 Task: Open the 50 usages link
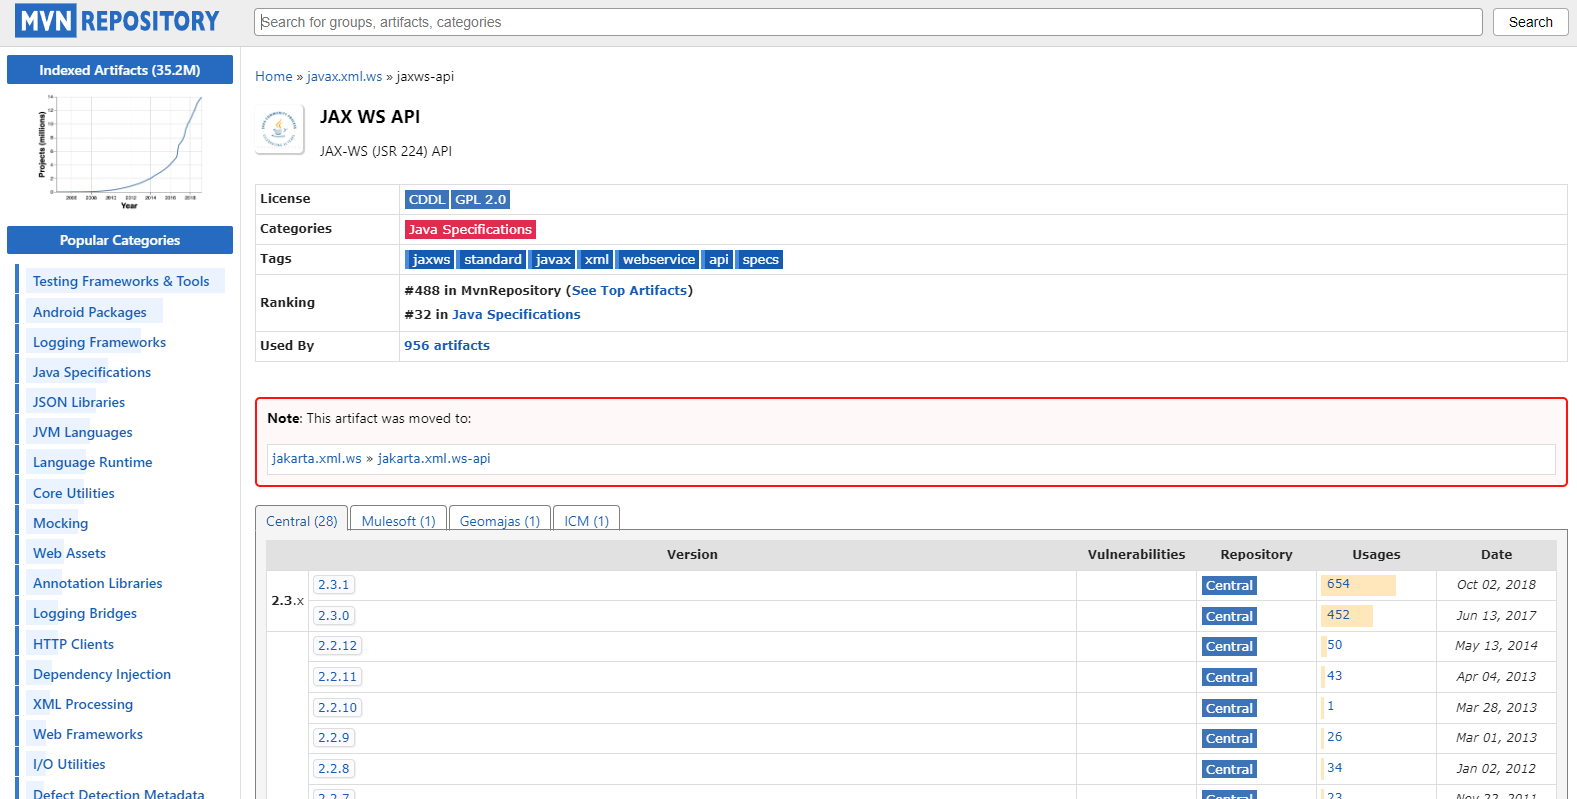pos(1335,645)
